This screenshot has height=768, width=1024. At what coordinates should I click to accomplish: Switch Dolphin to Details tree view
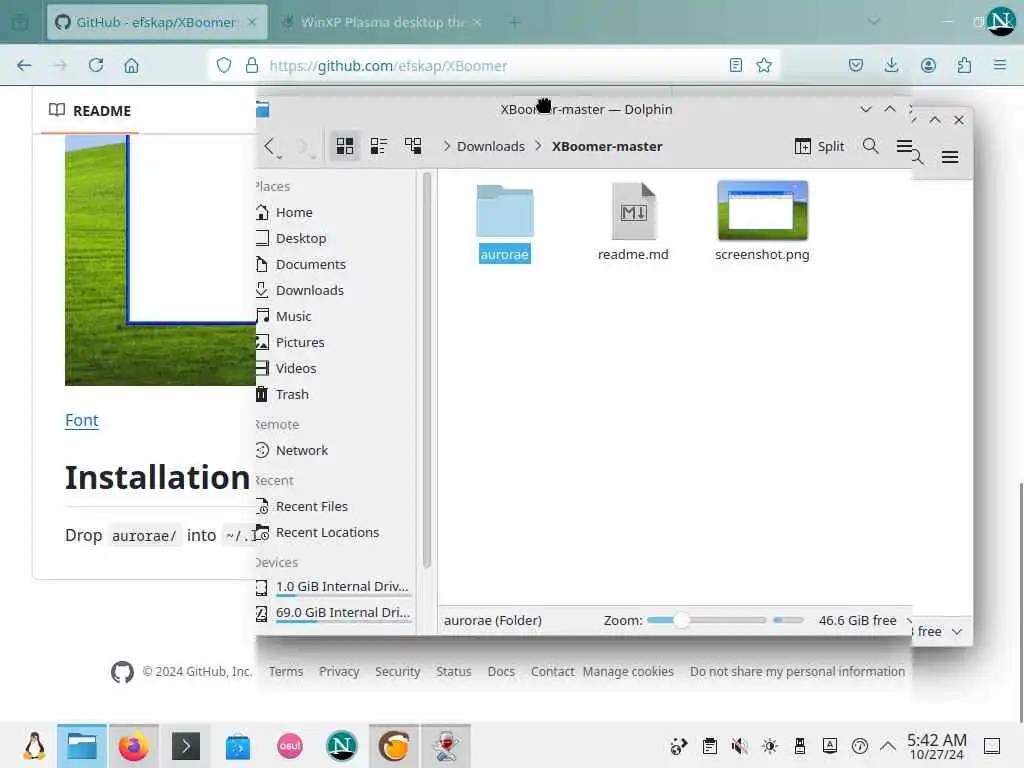pos(413,146)
